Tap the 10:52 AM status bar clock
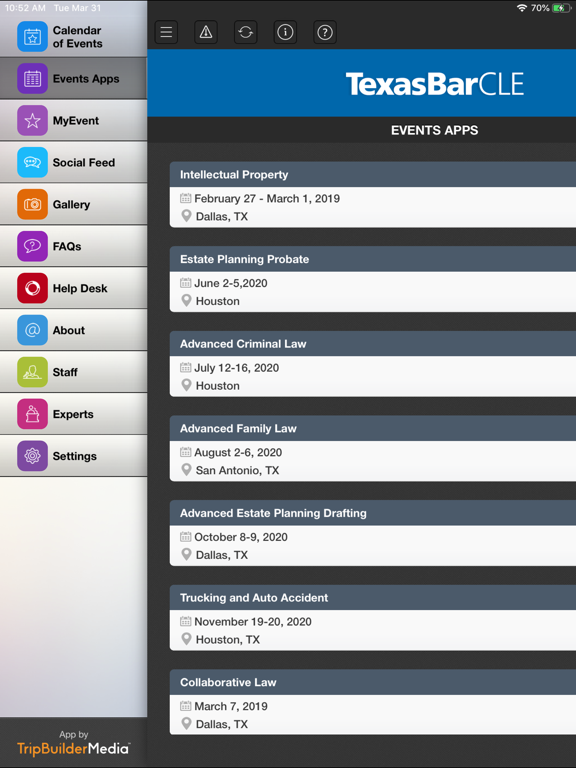 click(x=25, y=8)
